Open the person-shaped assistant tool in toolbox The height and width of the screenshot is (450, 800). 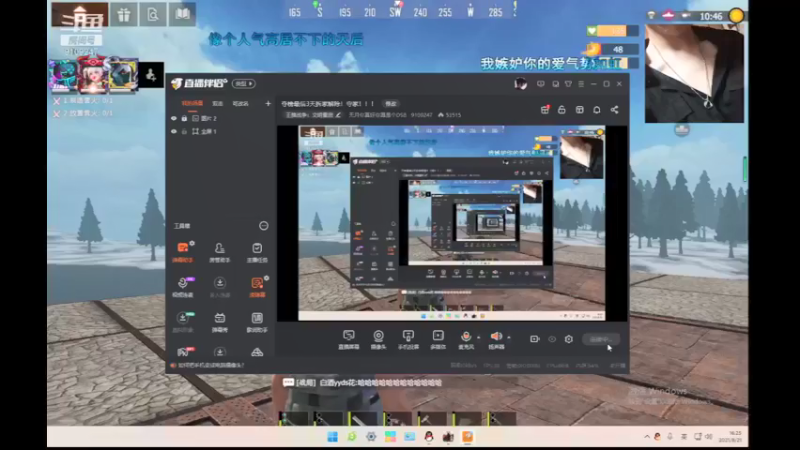(x=220, y=252)
